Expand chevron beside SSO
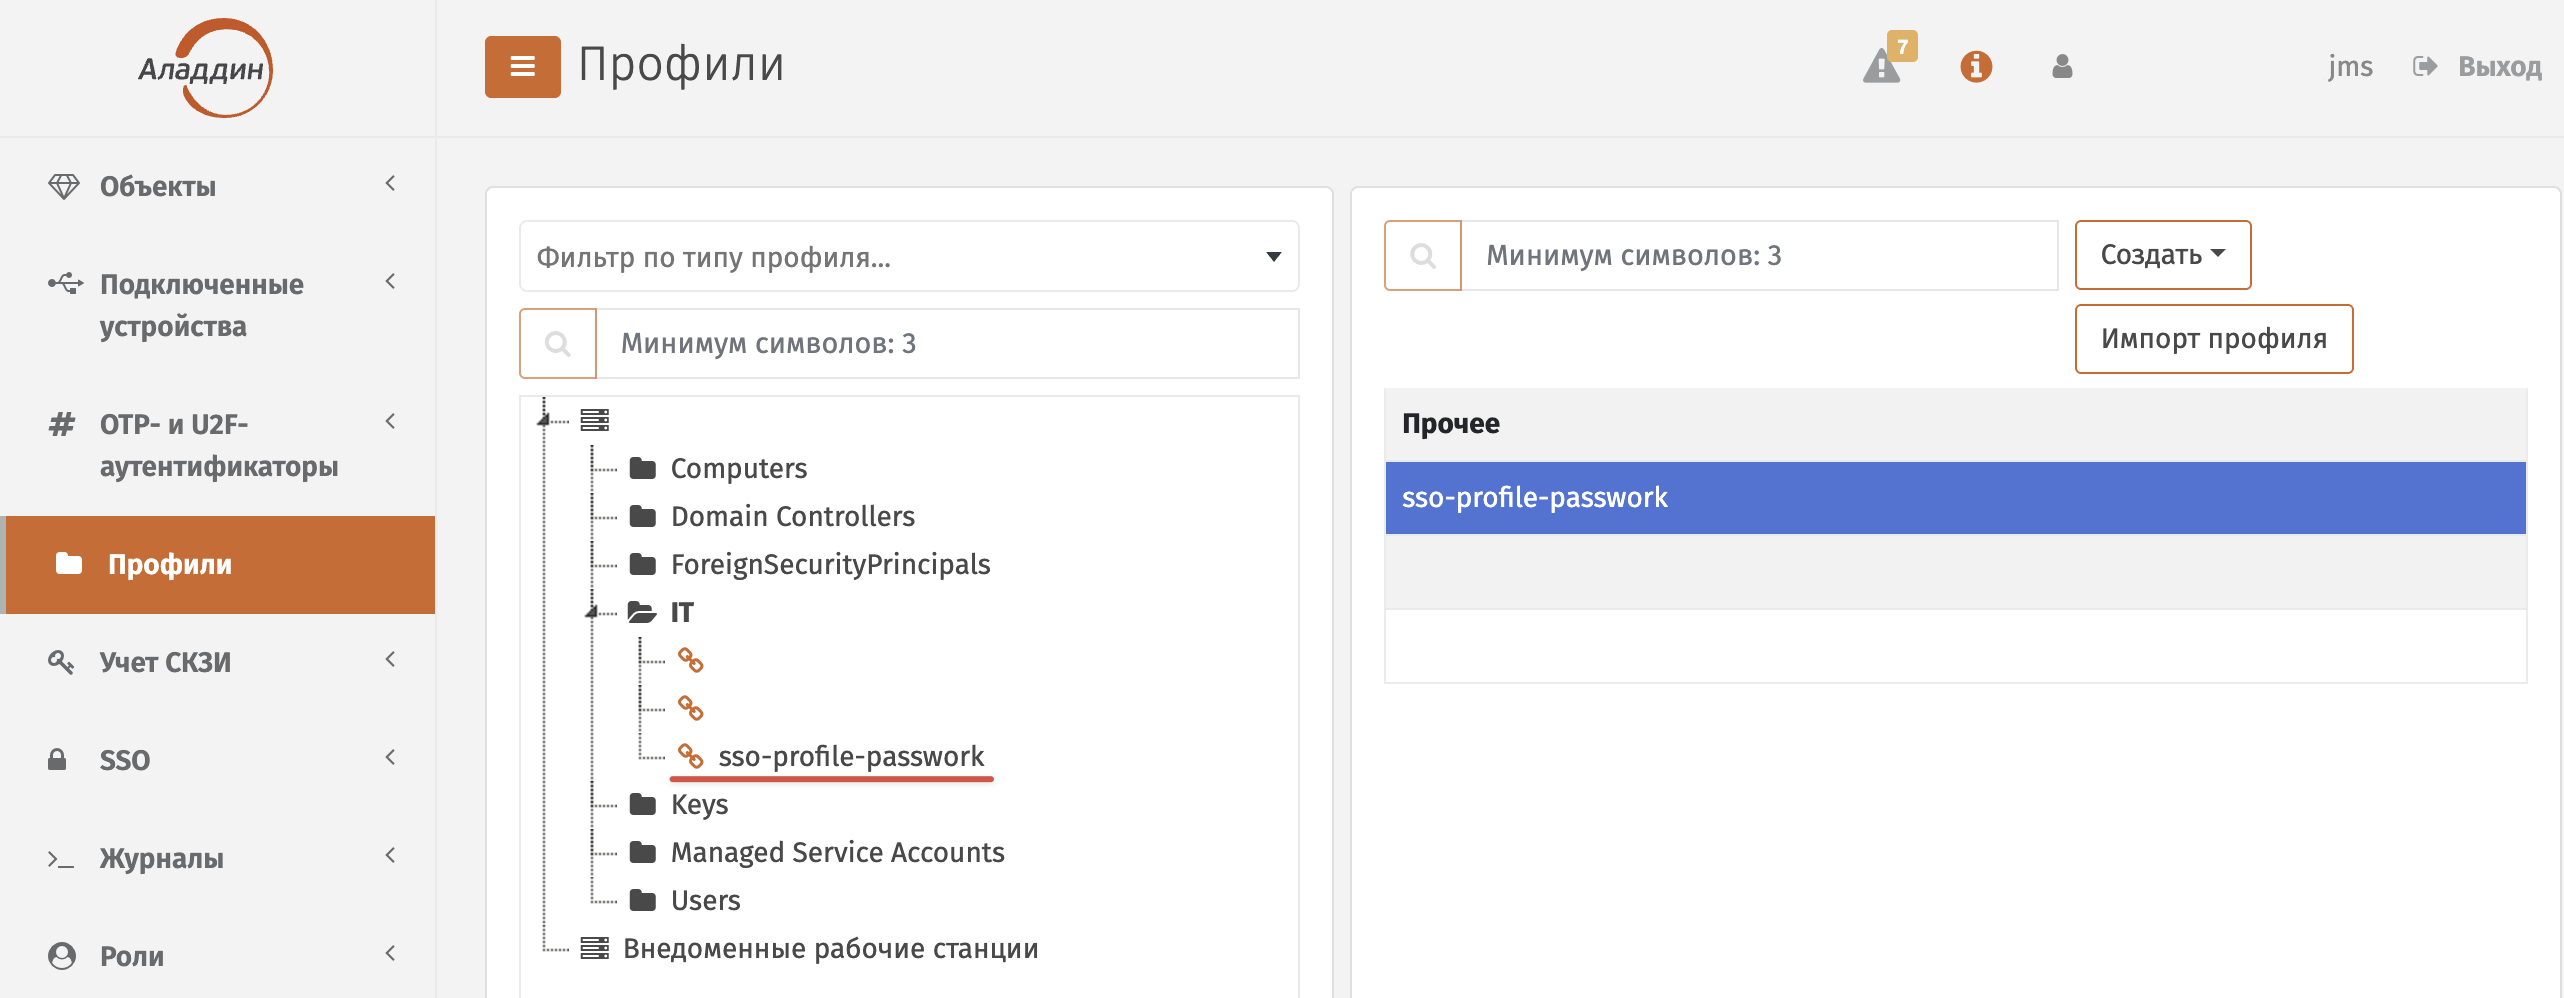The image size is (2564, 998). 390,758
